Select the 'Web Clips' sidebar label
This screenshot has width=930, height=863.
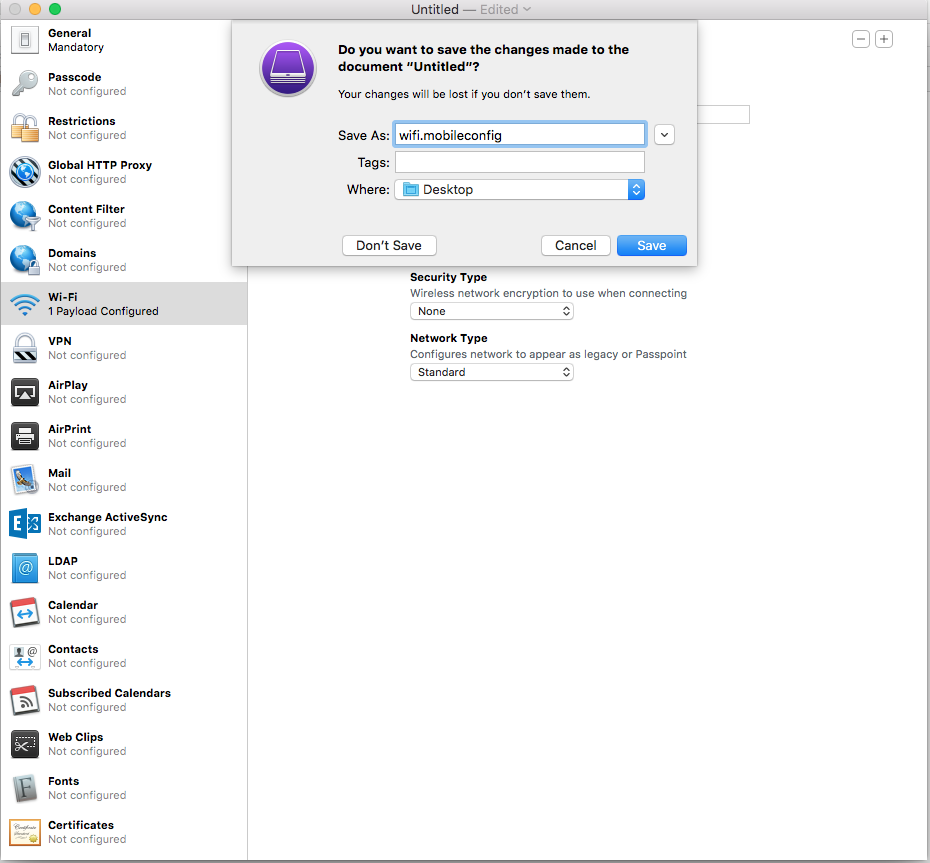[76, 737]
